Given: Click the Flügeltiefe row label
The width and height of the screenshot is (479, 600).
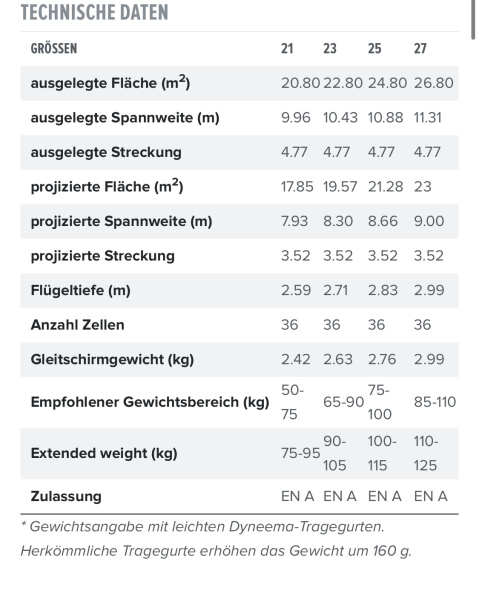Looking at the screenshot, I should pos(81,290).
